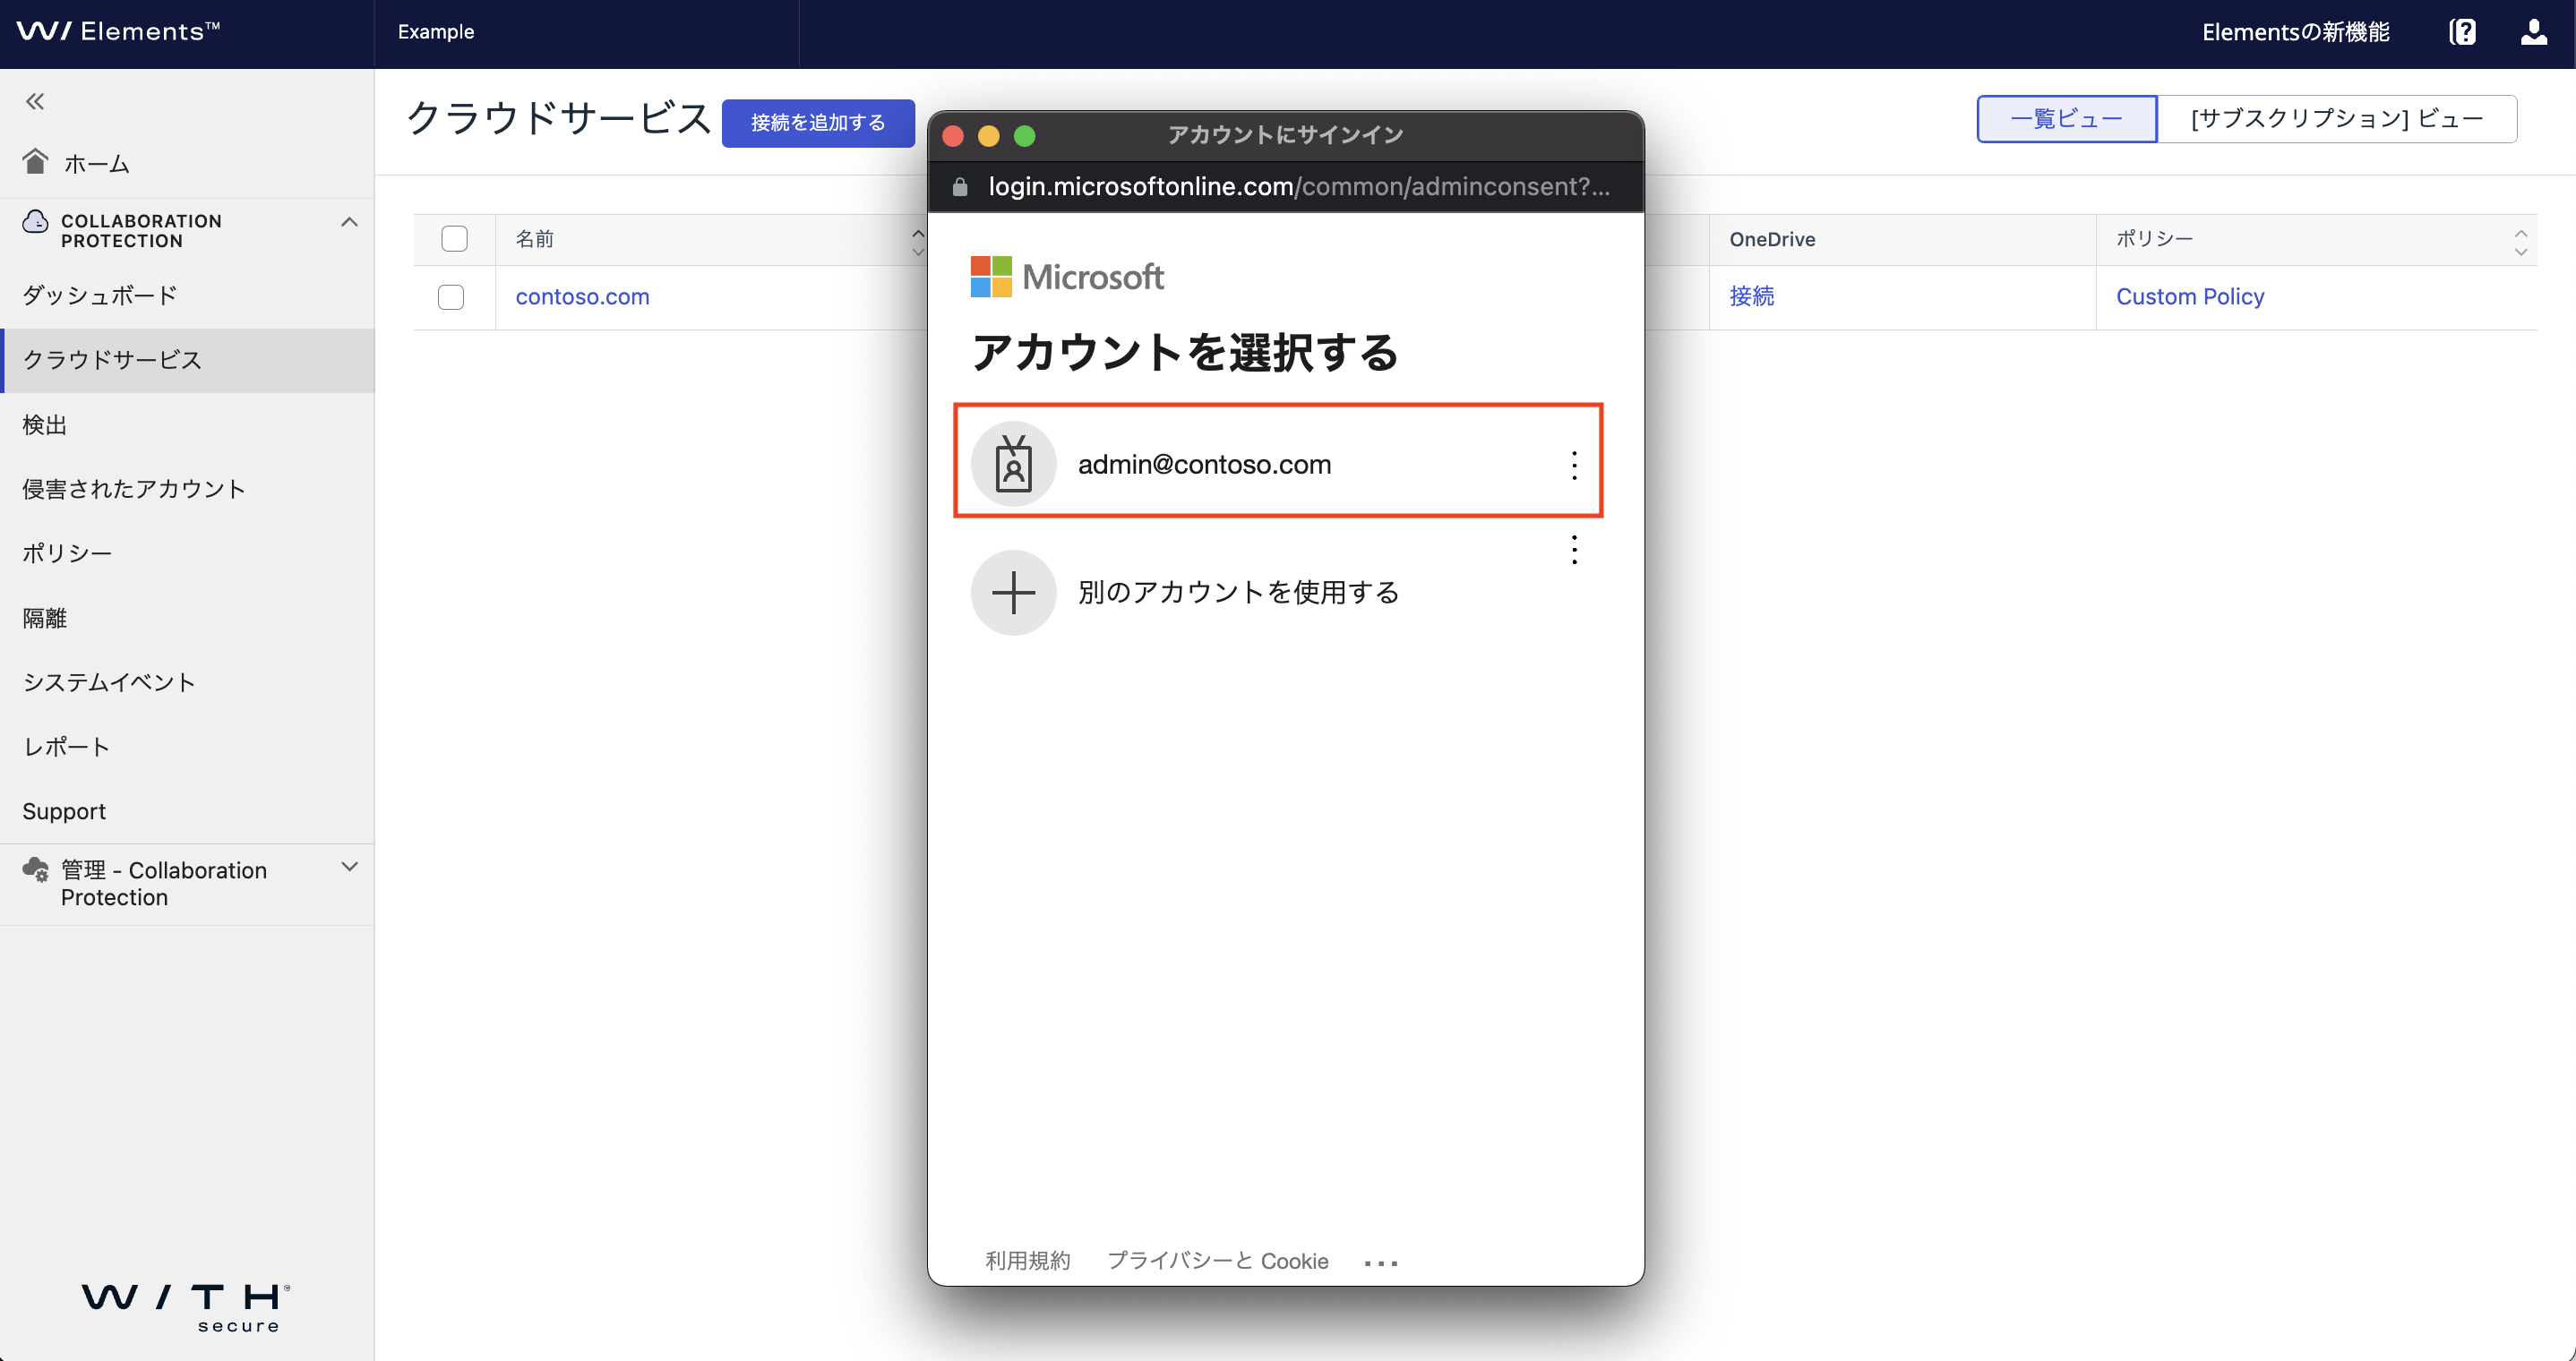Check the box for contoso.com row
Image resolution: width=2576 pixels, height=1361 pixels.
click(x=451, y=297)
